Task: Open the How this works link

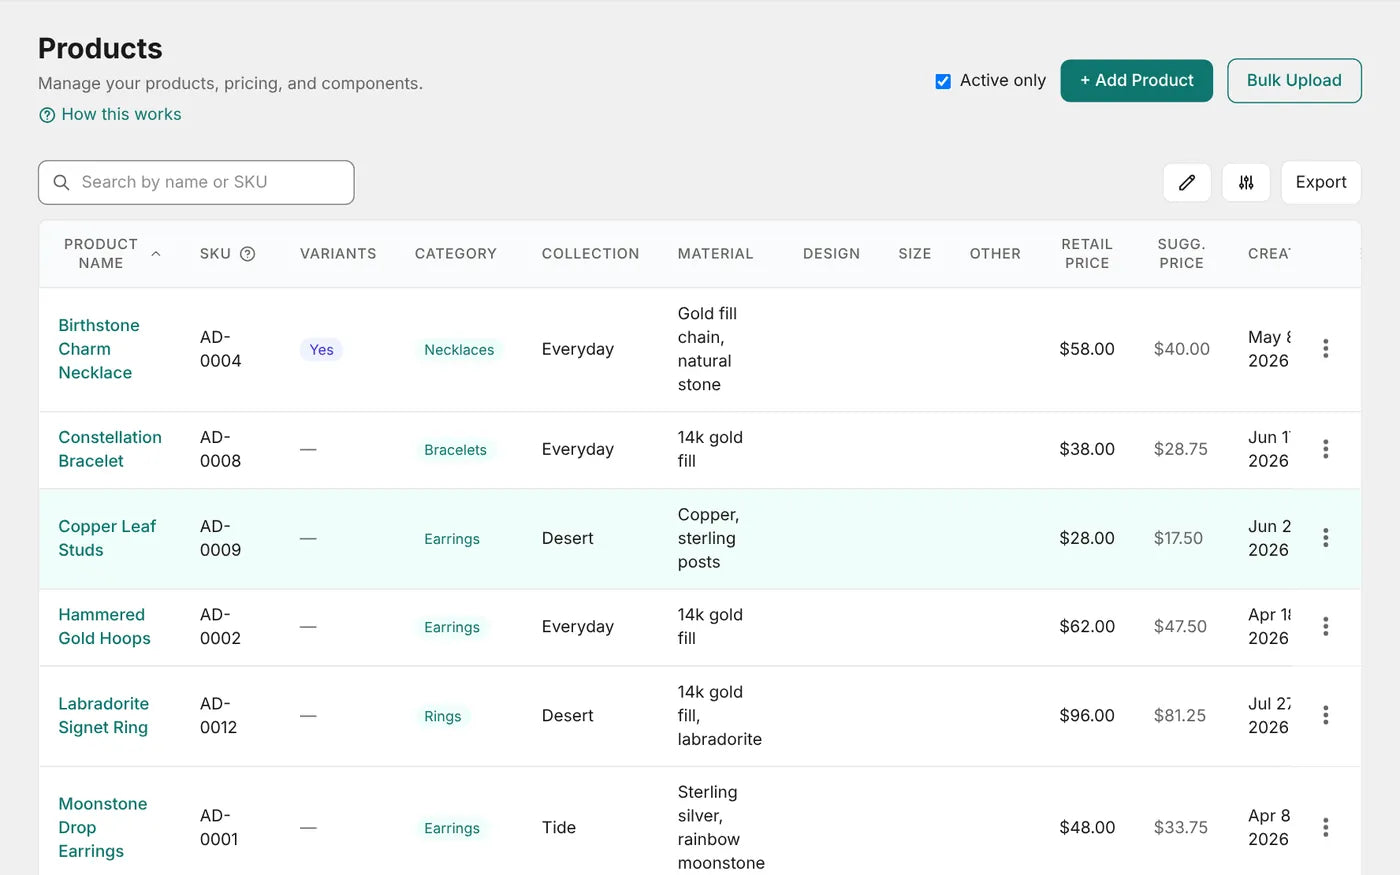Action: pos(121,115)
